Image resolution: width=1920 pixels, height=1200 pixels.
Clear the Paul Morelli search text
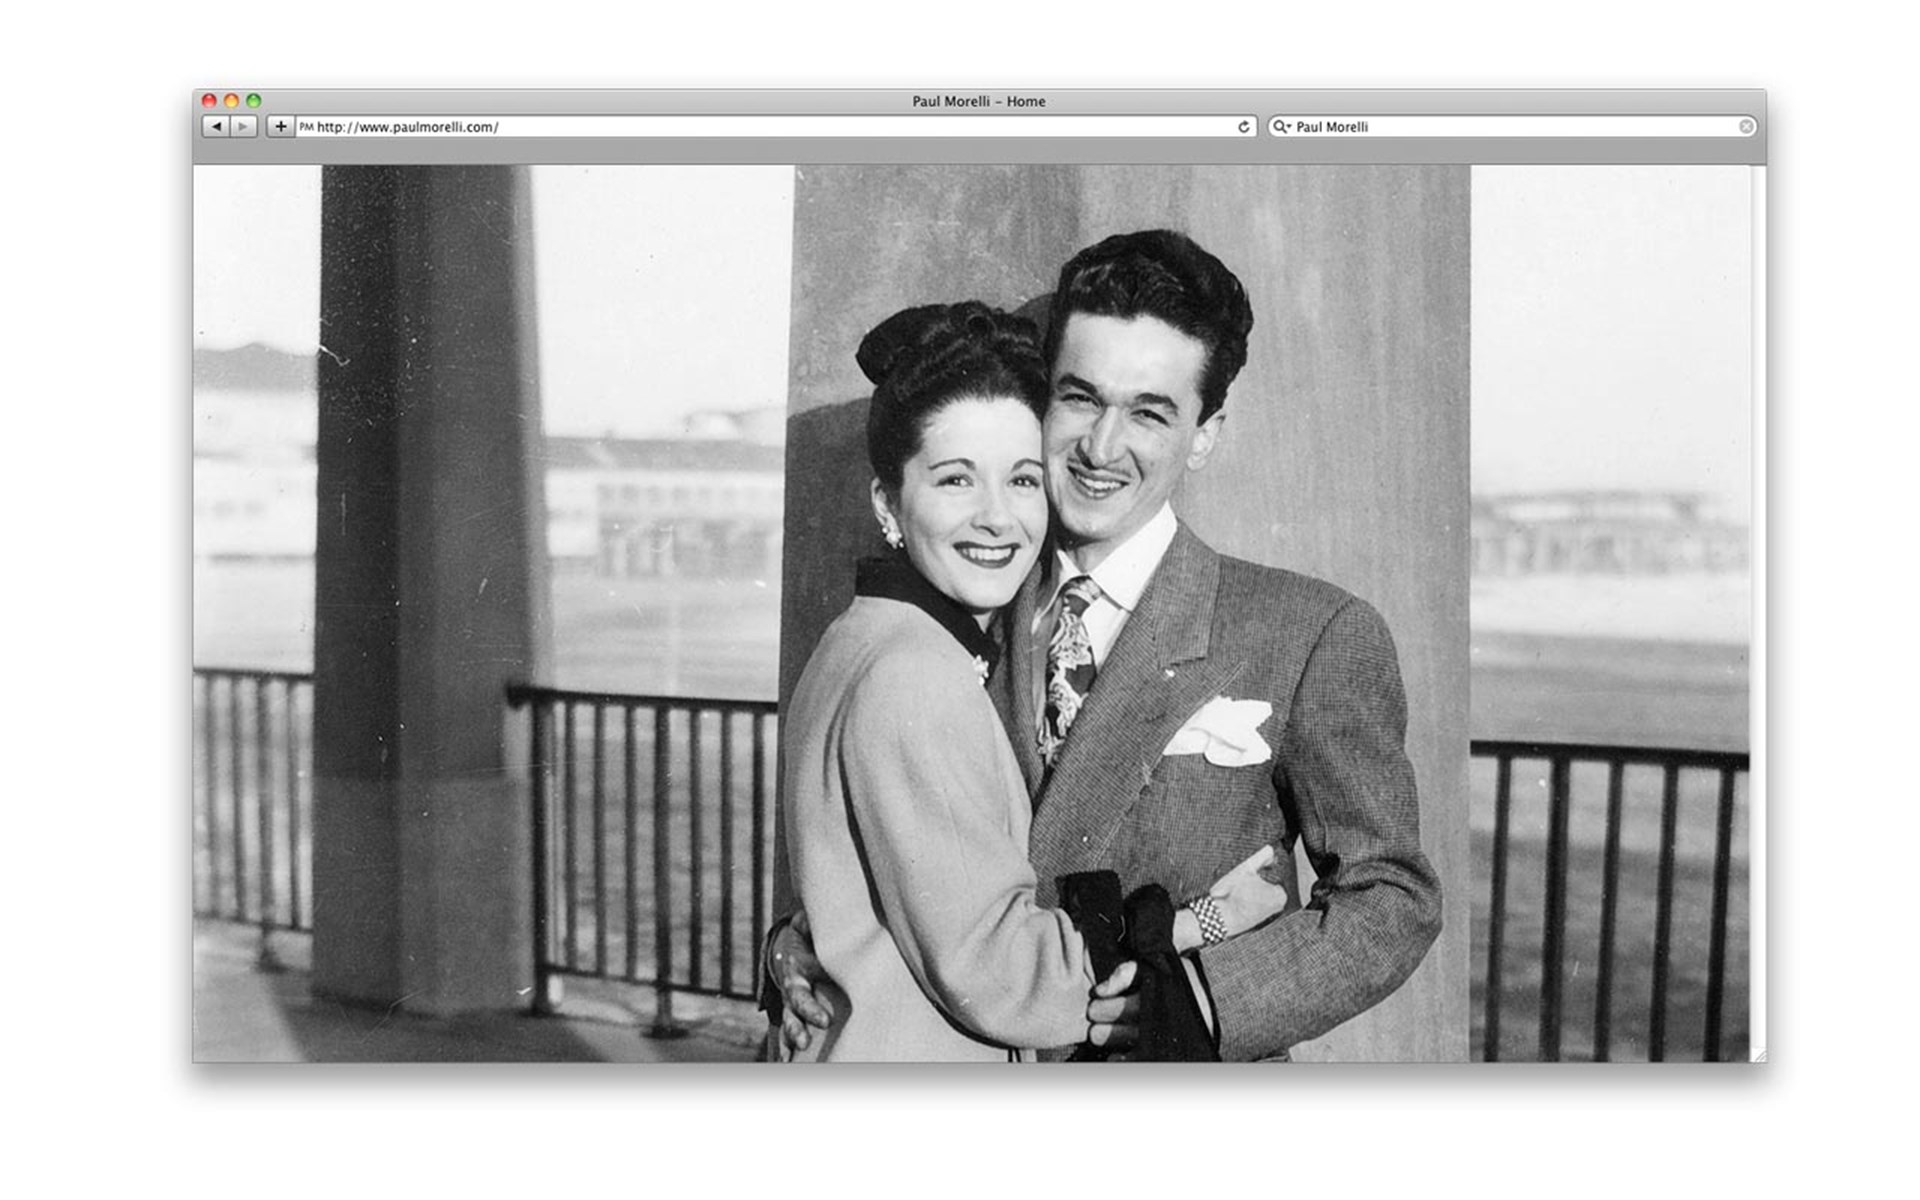(x=1745, y=127)
